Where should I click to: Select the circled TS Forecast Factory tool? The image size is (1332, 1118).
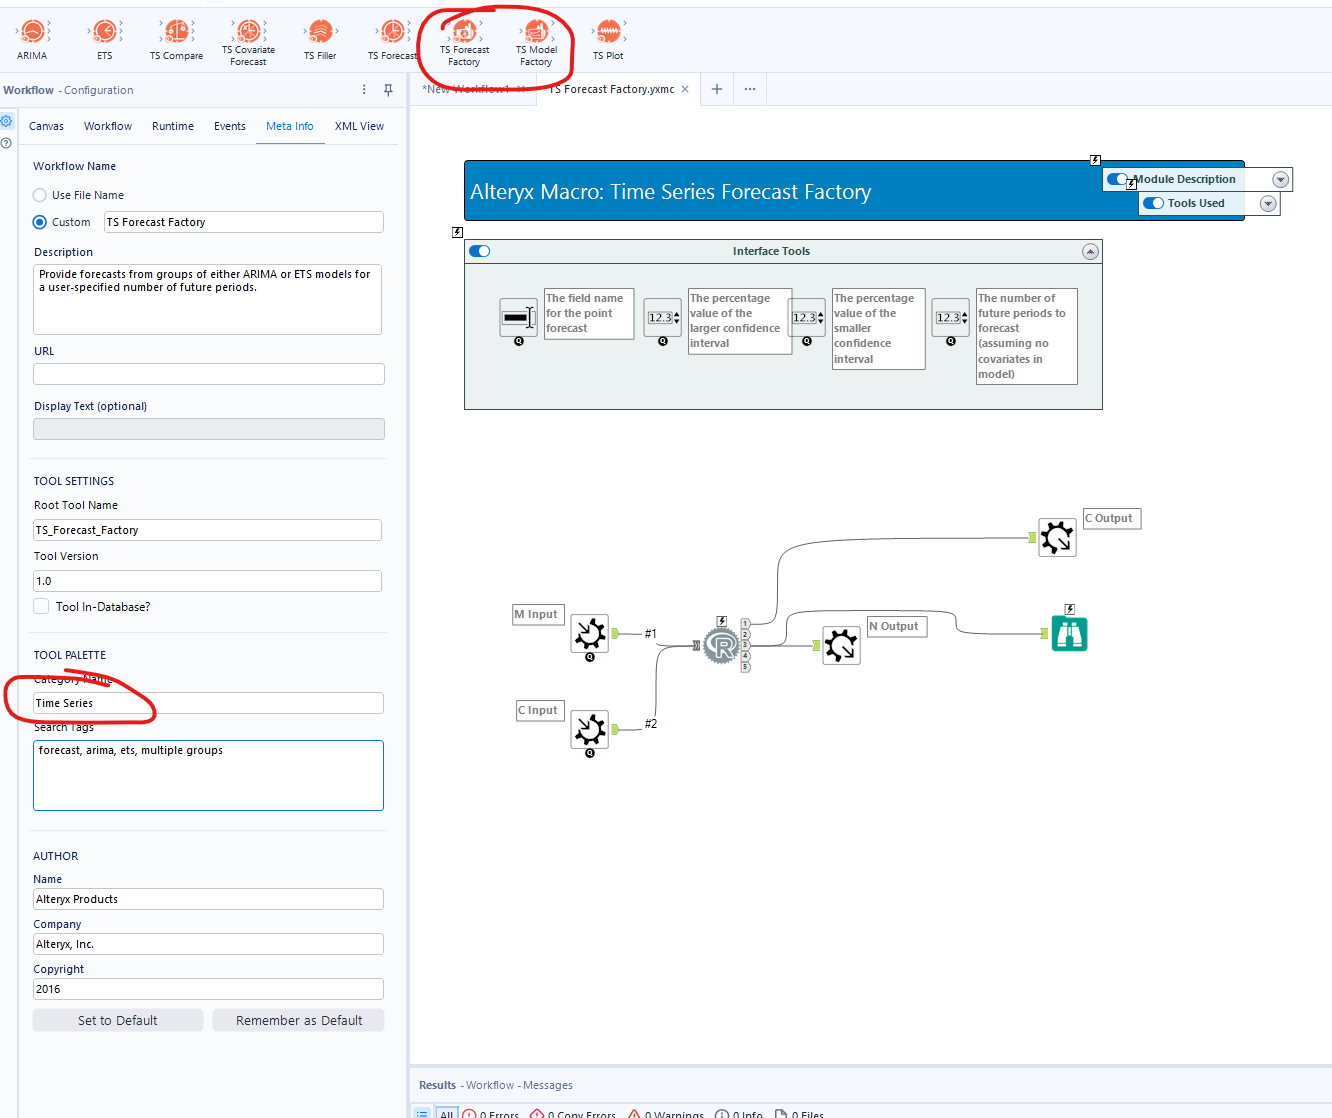463,33
